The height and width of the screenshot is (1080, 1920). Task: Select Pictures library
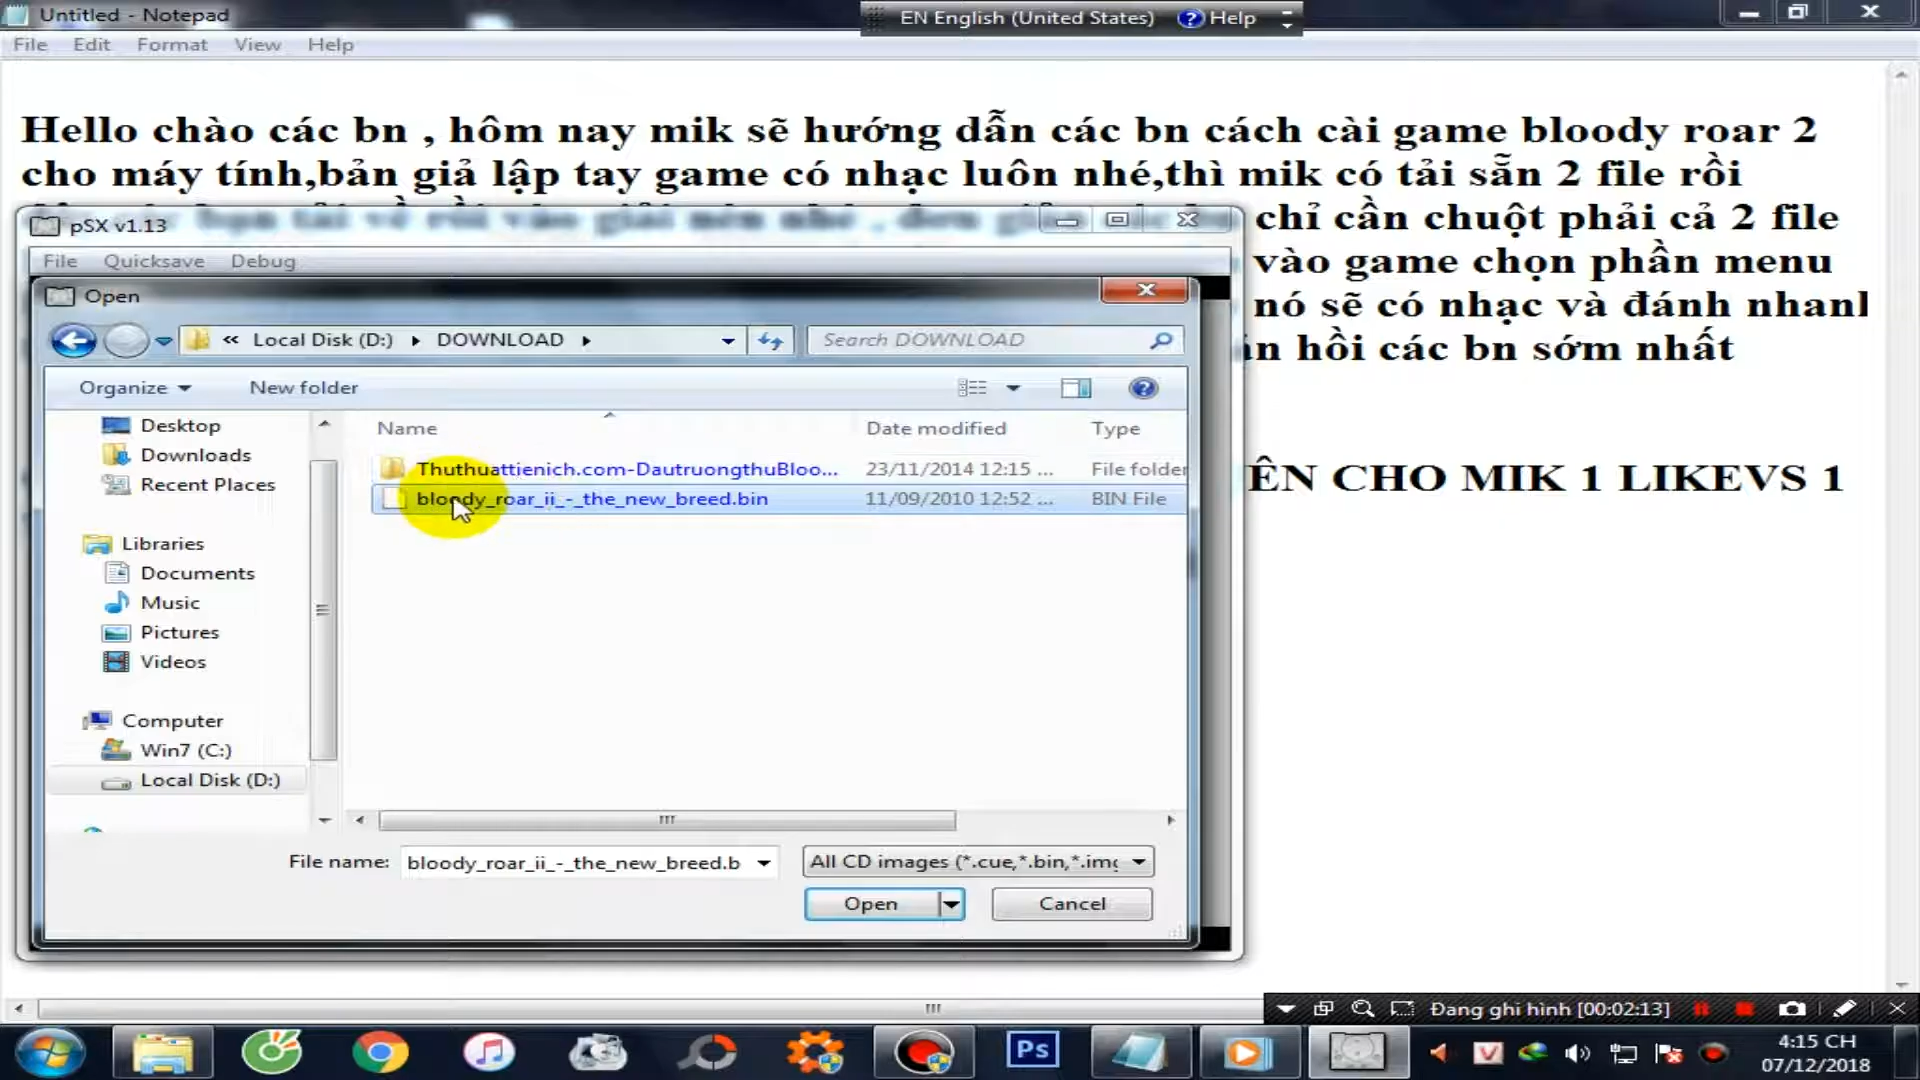179,633
